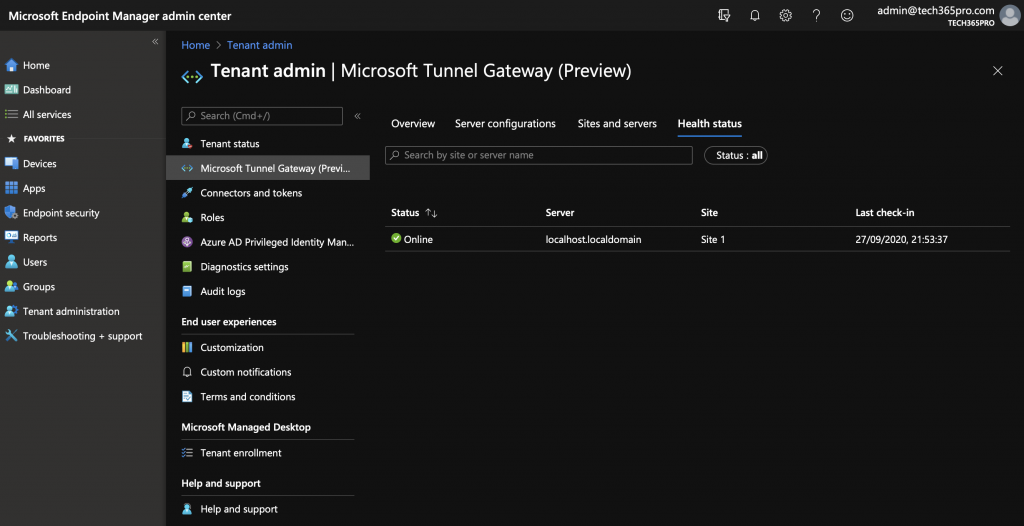Viewport: 1024px width, 526px height.
Task: Sort the table by Status column
Action: pyautogui.click(x=431, y=213)
